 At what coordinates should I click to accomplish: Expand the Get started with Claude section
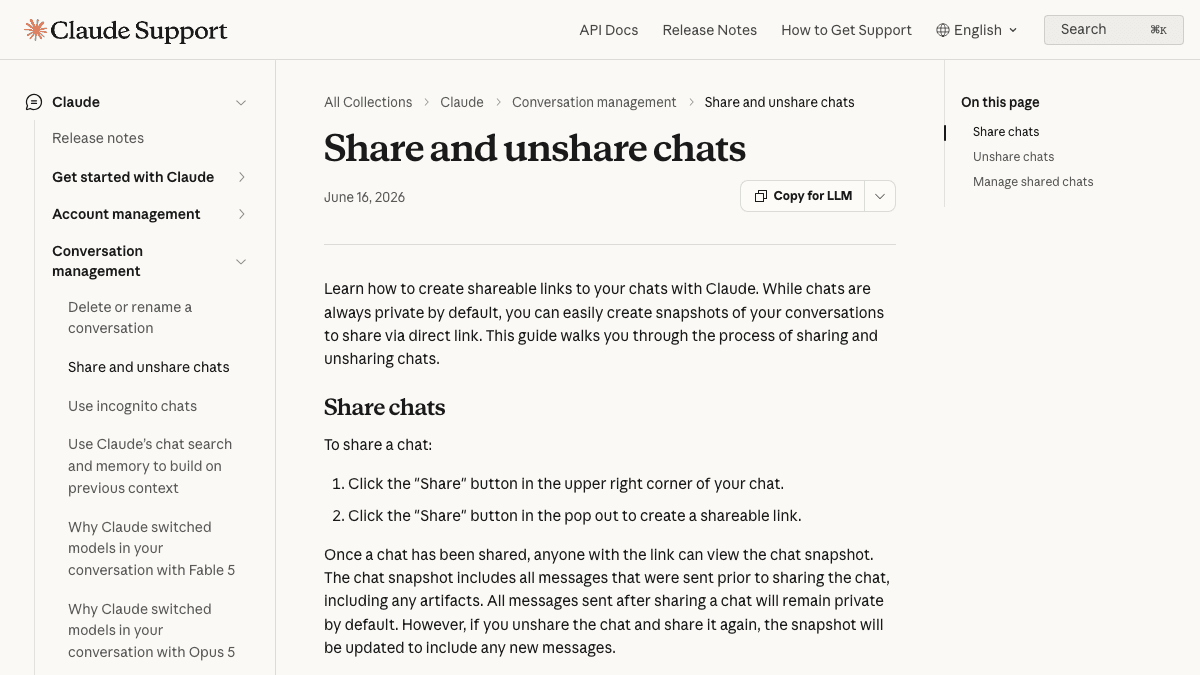[241, 177]
